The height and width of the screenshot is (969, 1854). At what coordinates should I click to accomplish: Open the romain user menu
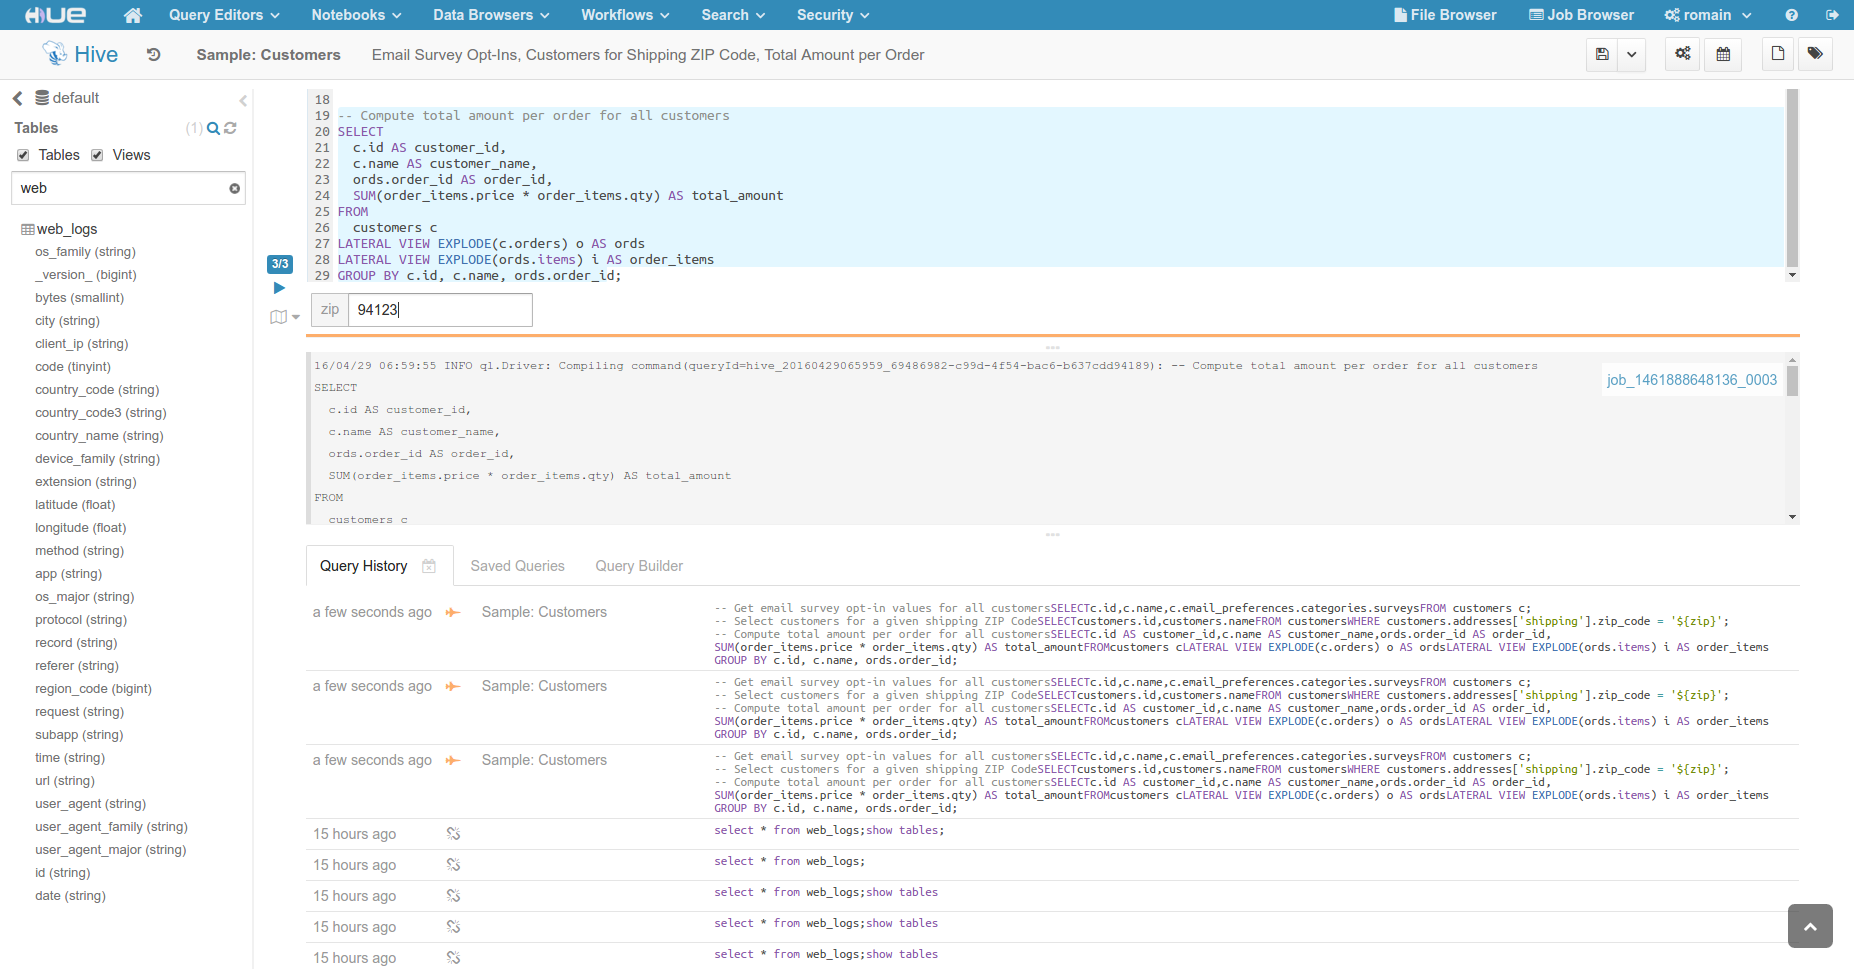point(1707,15)
